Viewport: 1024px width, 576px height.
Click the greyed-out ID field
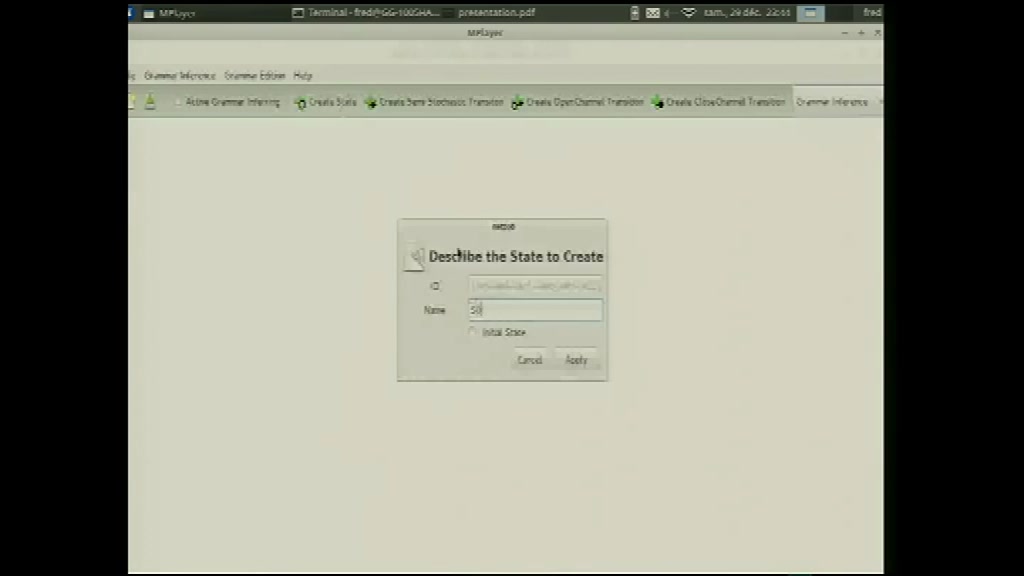(x=536, y=285)
